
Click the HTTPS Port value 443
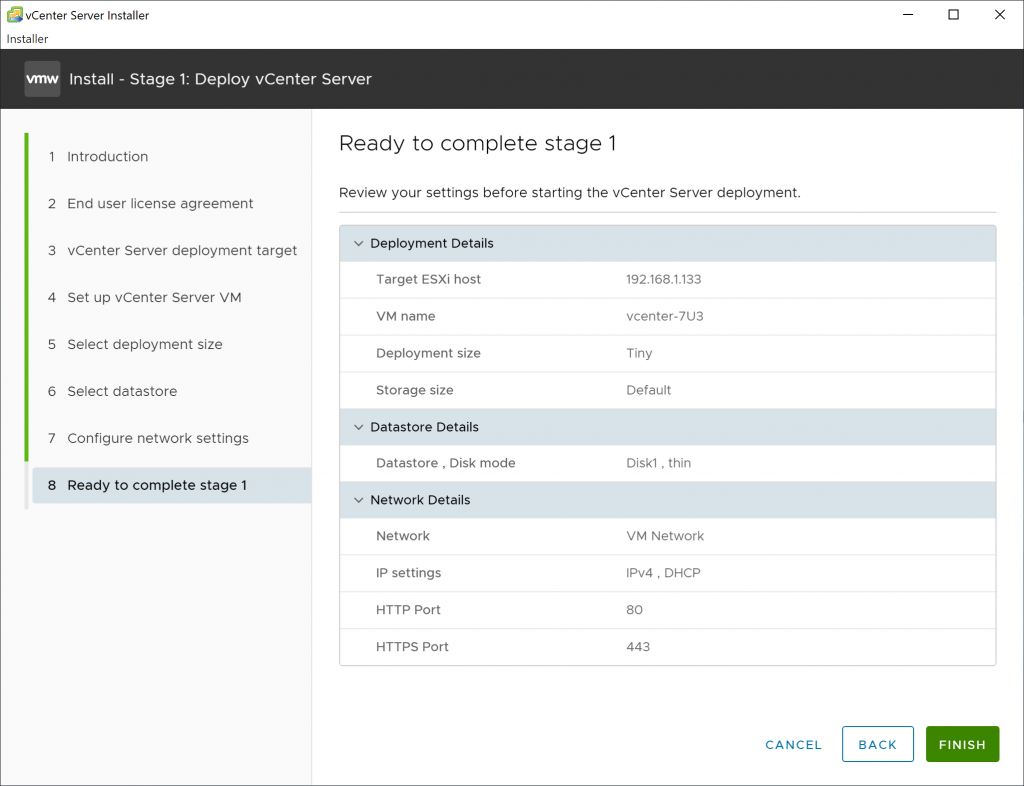coord(638,647)
